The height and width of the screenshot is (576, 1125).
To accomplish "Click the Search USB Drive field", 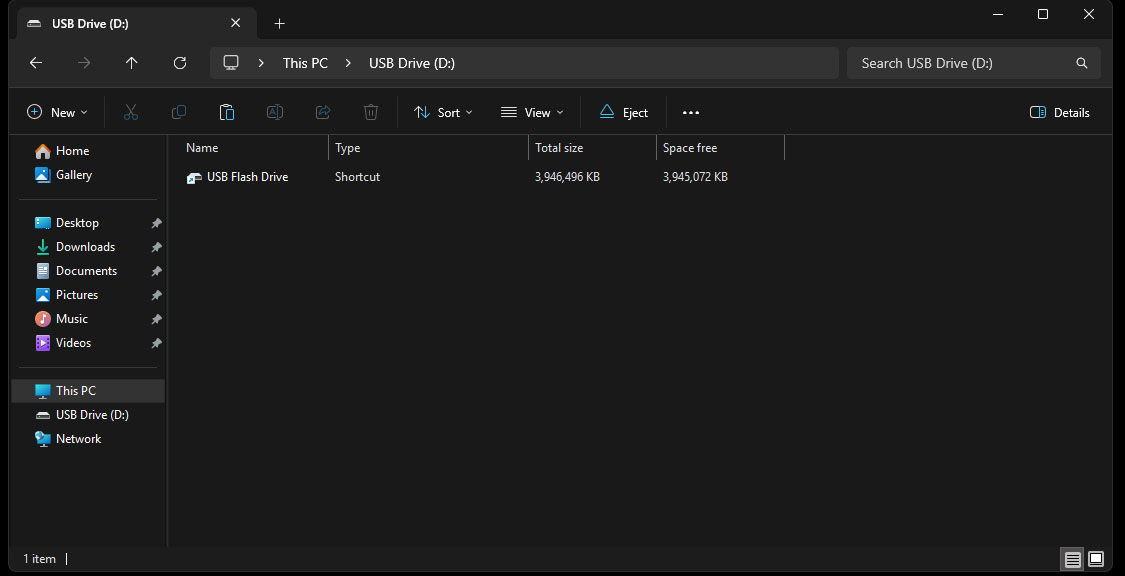I will (x=960, y=63).
